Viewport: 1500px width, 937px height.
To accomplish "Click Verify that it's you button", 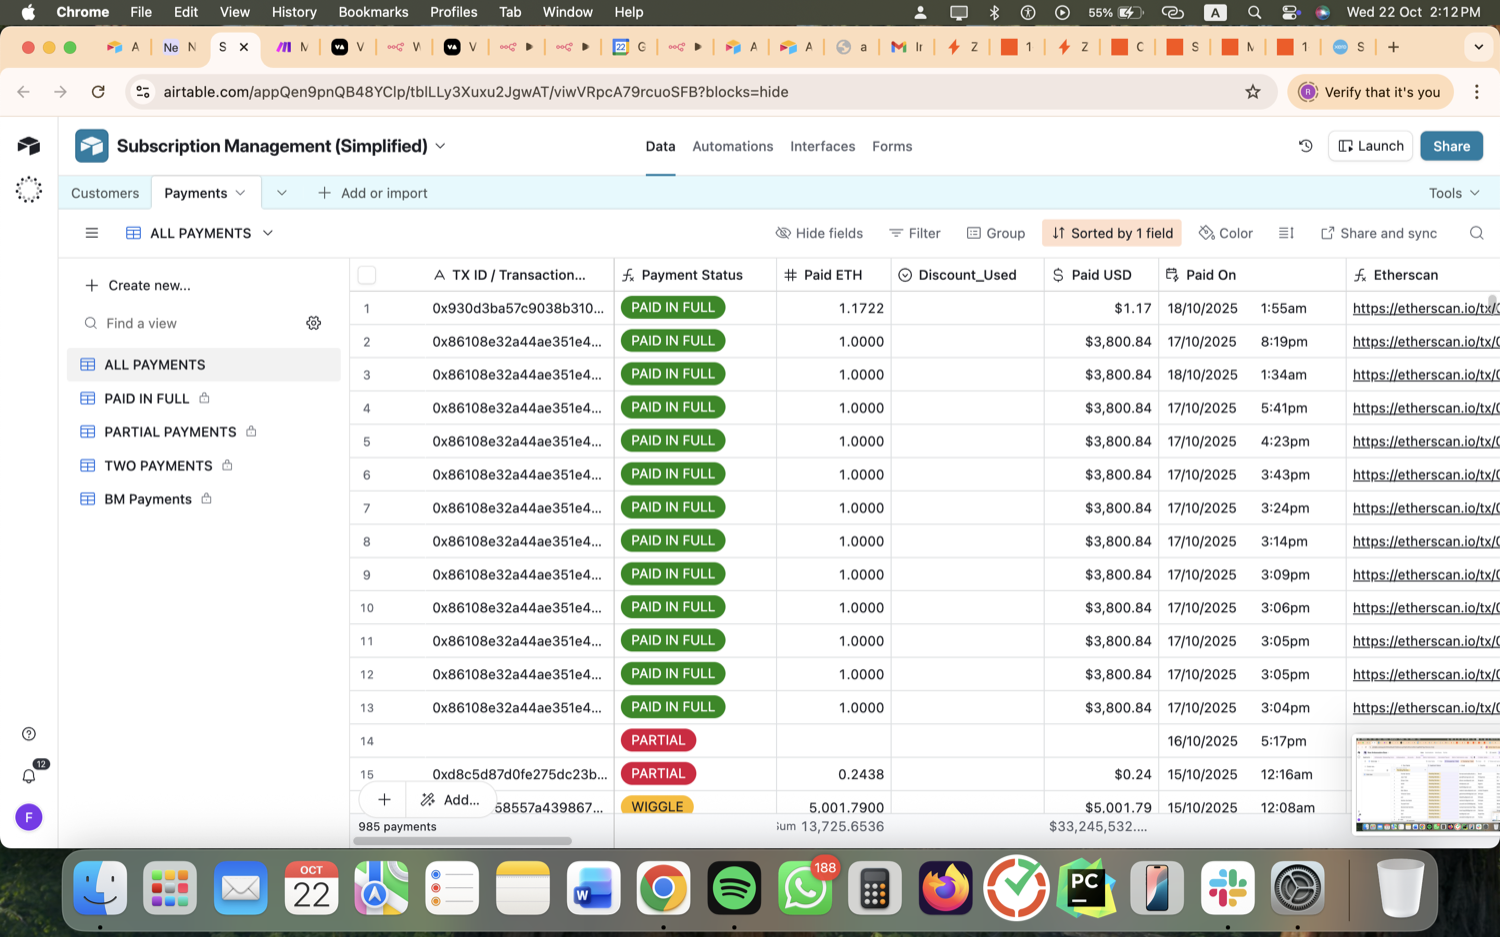I will tap(1370, 92).
